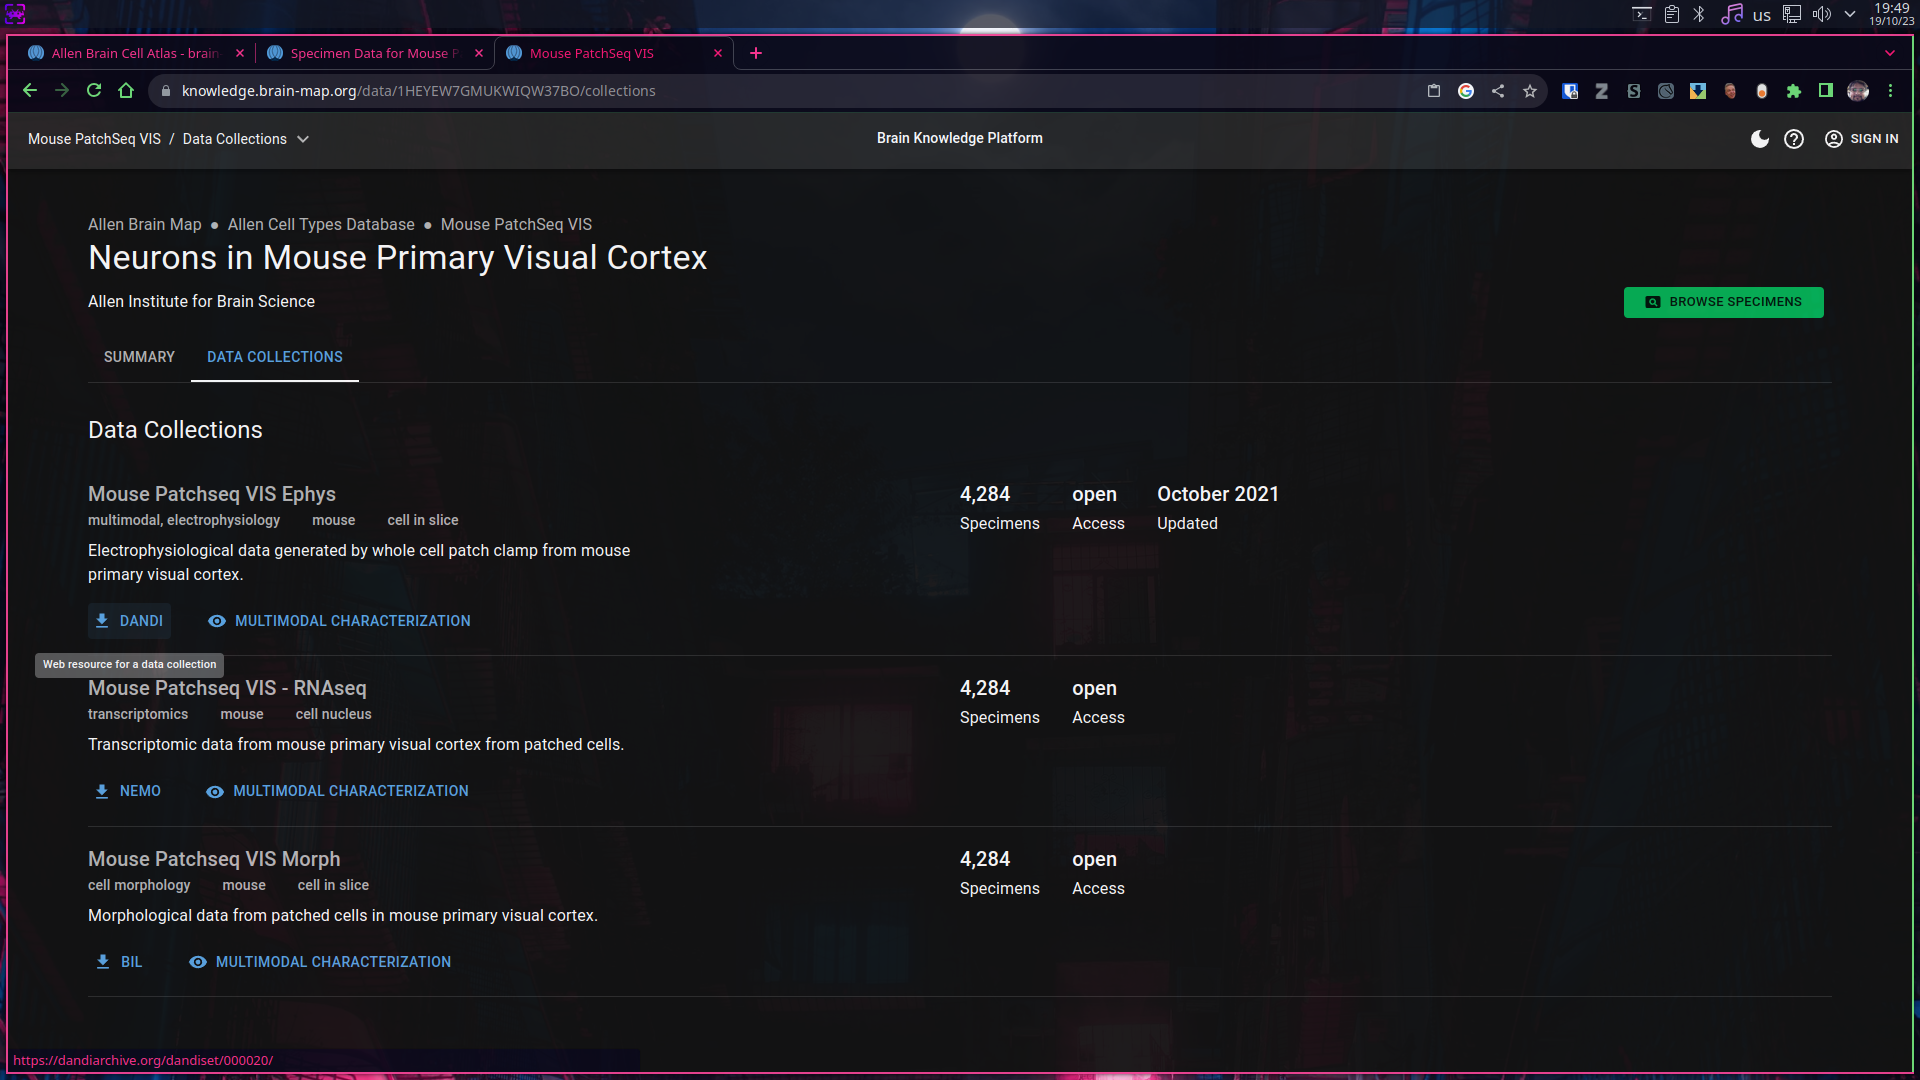
Task: Switch to Allen Brain Cell Atlas tab
Action: 133,53
